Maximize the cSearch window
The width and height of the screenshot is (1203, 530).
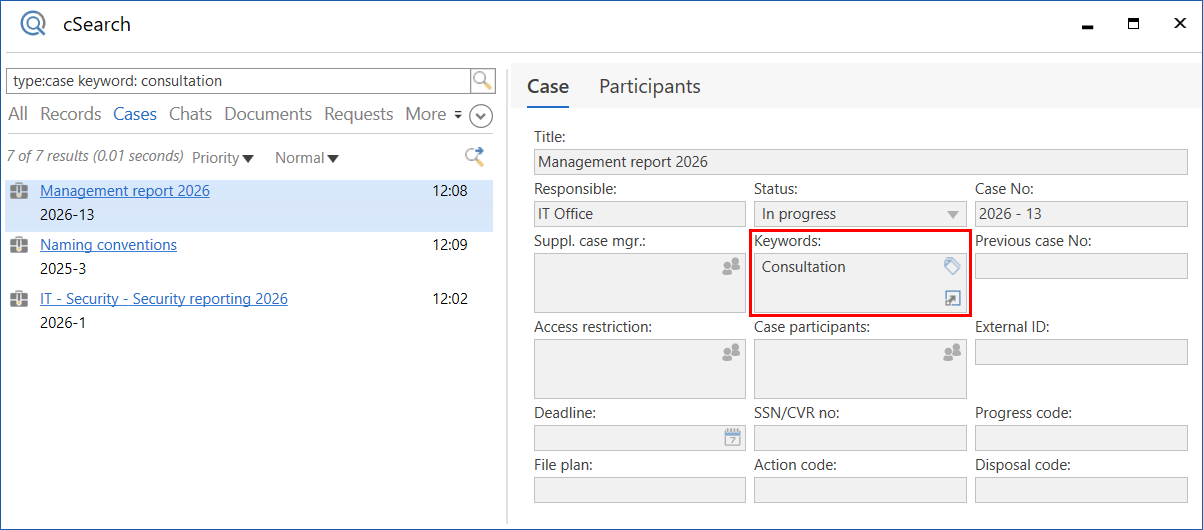coord(1133,24)
